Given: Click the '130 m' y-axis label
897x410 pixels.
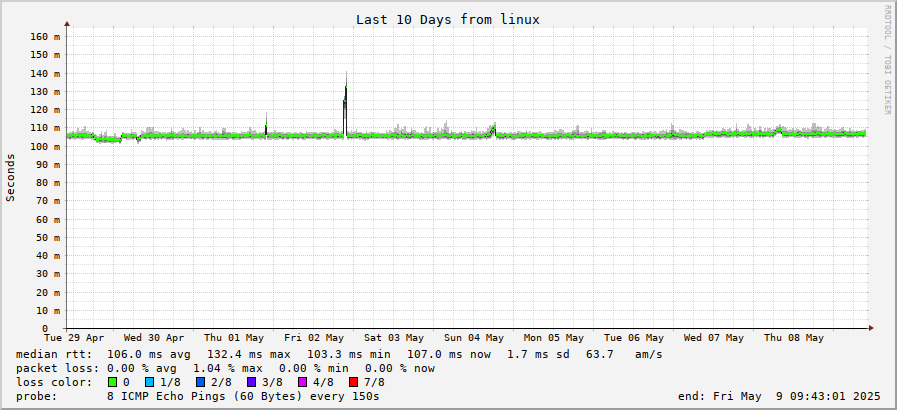Looking at the screenshot, I should click(x=45, y=91).
